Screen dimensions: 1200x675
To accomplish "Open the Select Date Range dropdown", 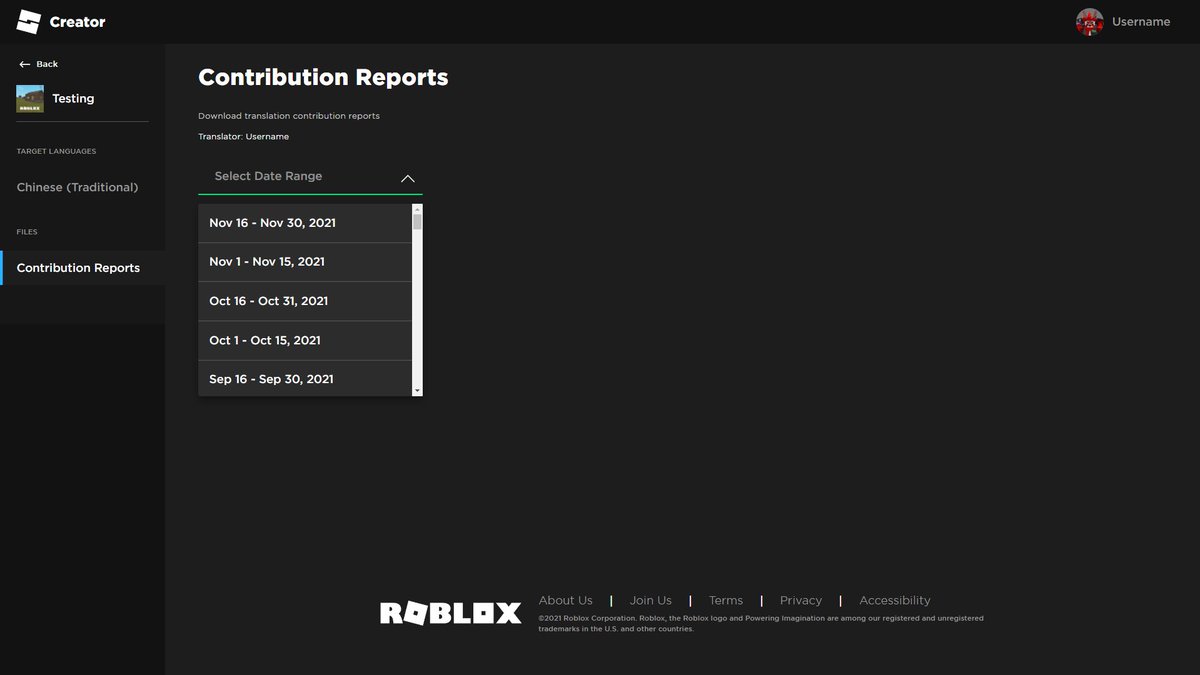I will 310,176.
